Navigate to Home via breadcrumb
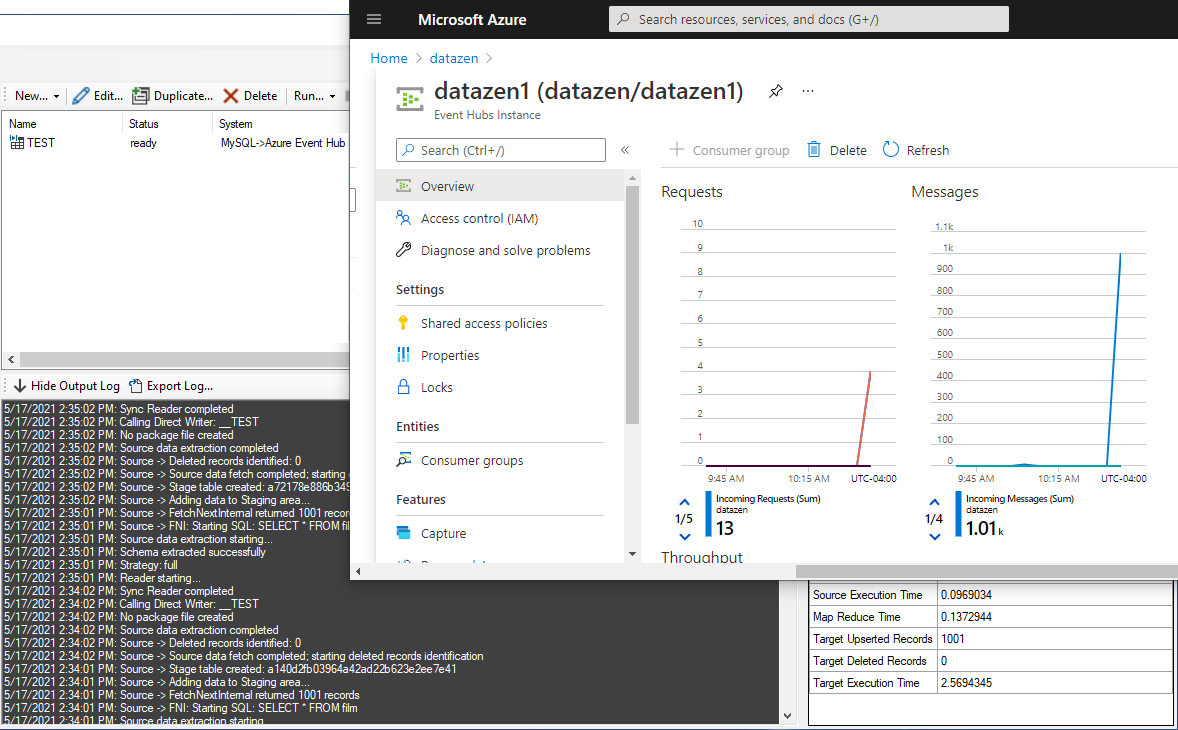This screenshot has height=730, width=1178. coord(389,58)
